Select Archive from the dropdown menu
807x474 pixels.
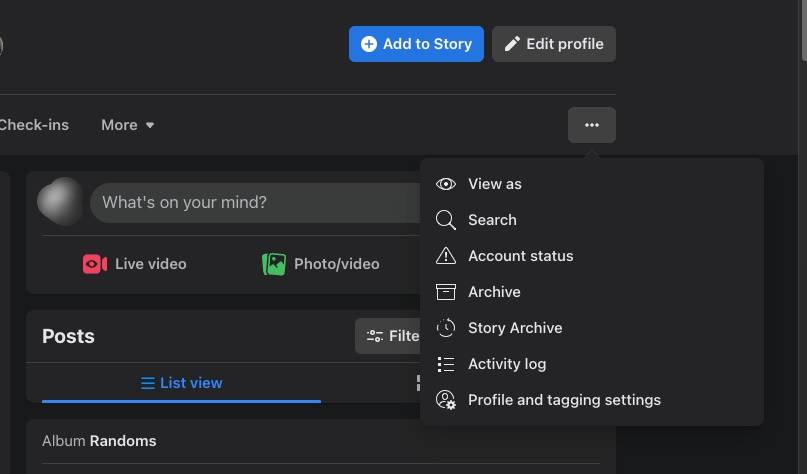494,292
